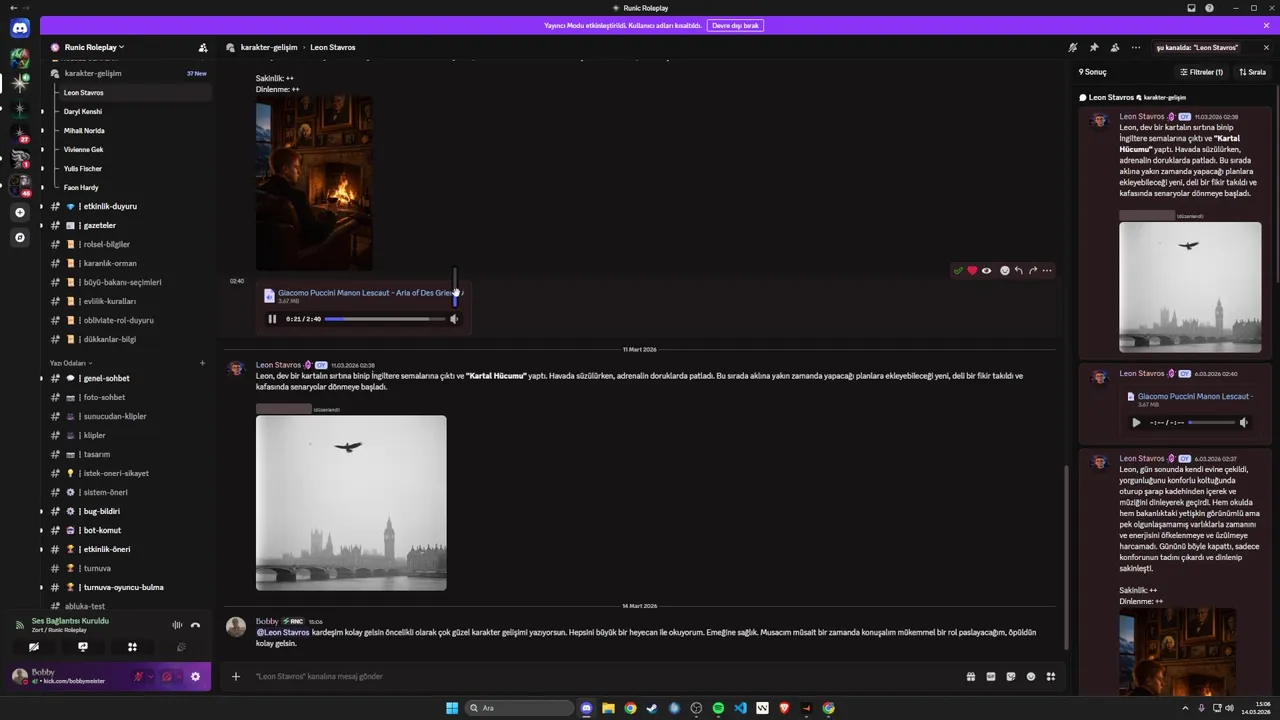Screen dimensions: 1280x720
Task: Mute notifications for this thread in header
Action: coord(1073,47)
